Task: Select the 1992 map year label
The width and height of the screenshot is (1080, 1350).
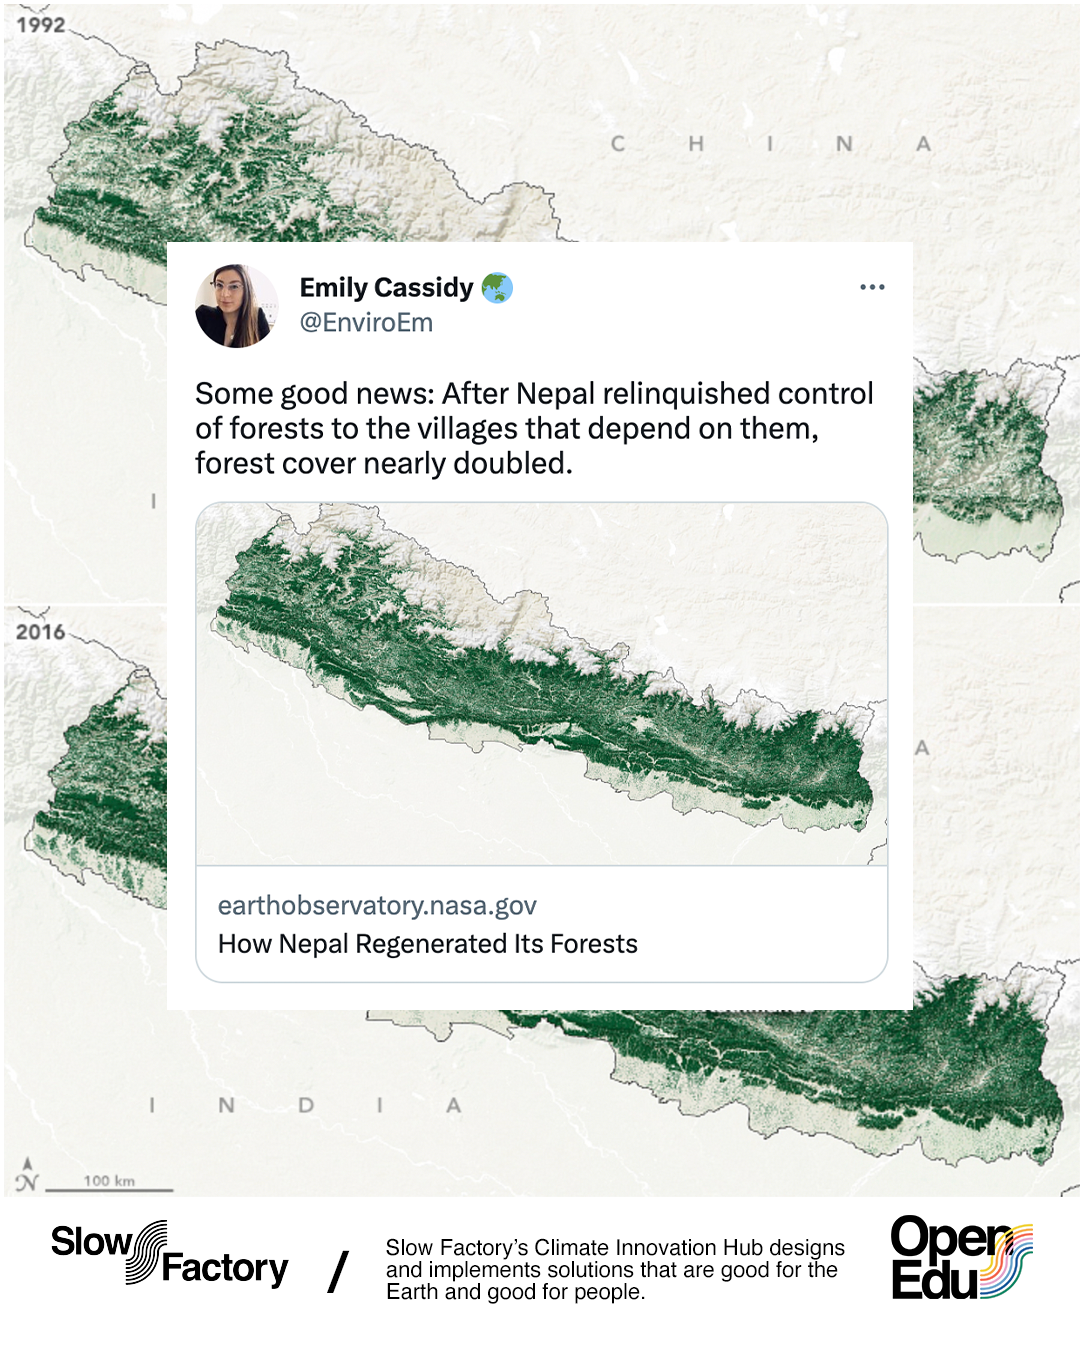Action: point(40,25)
